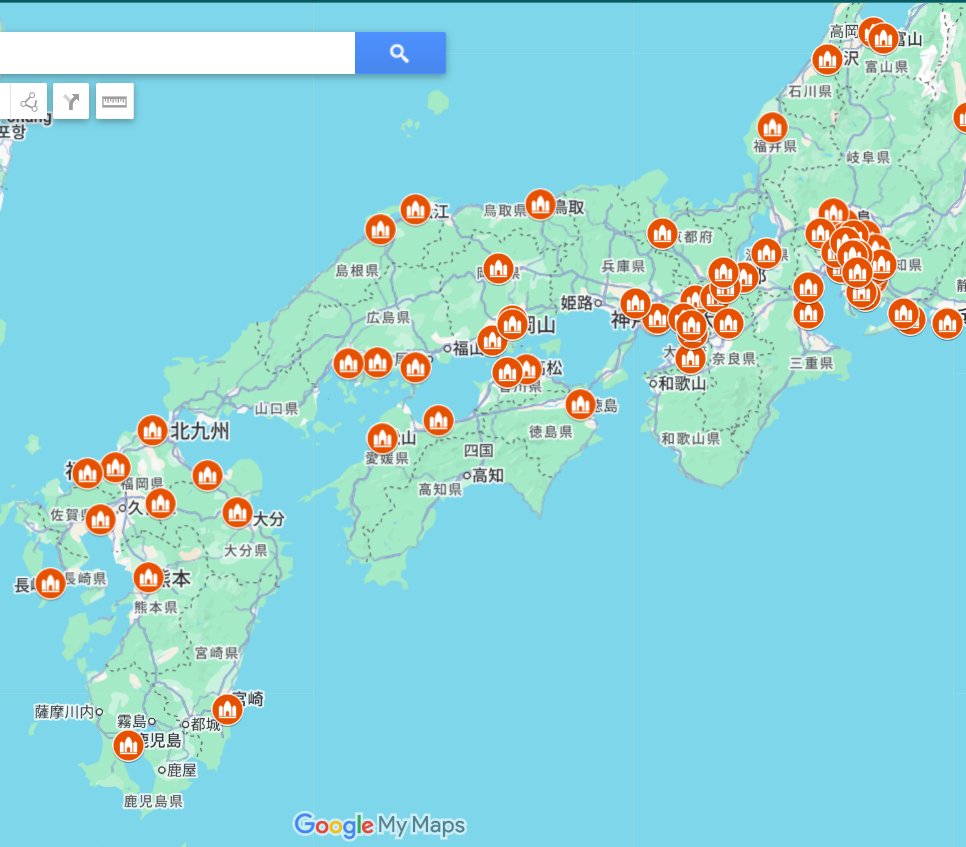Open the museum marker above 和歌山 label

pos(690,359)
